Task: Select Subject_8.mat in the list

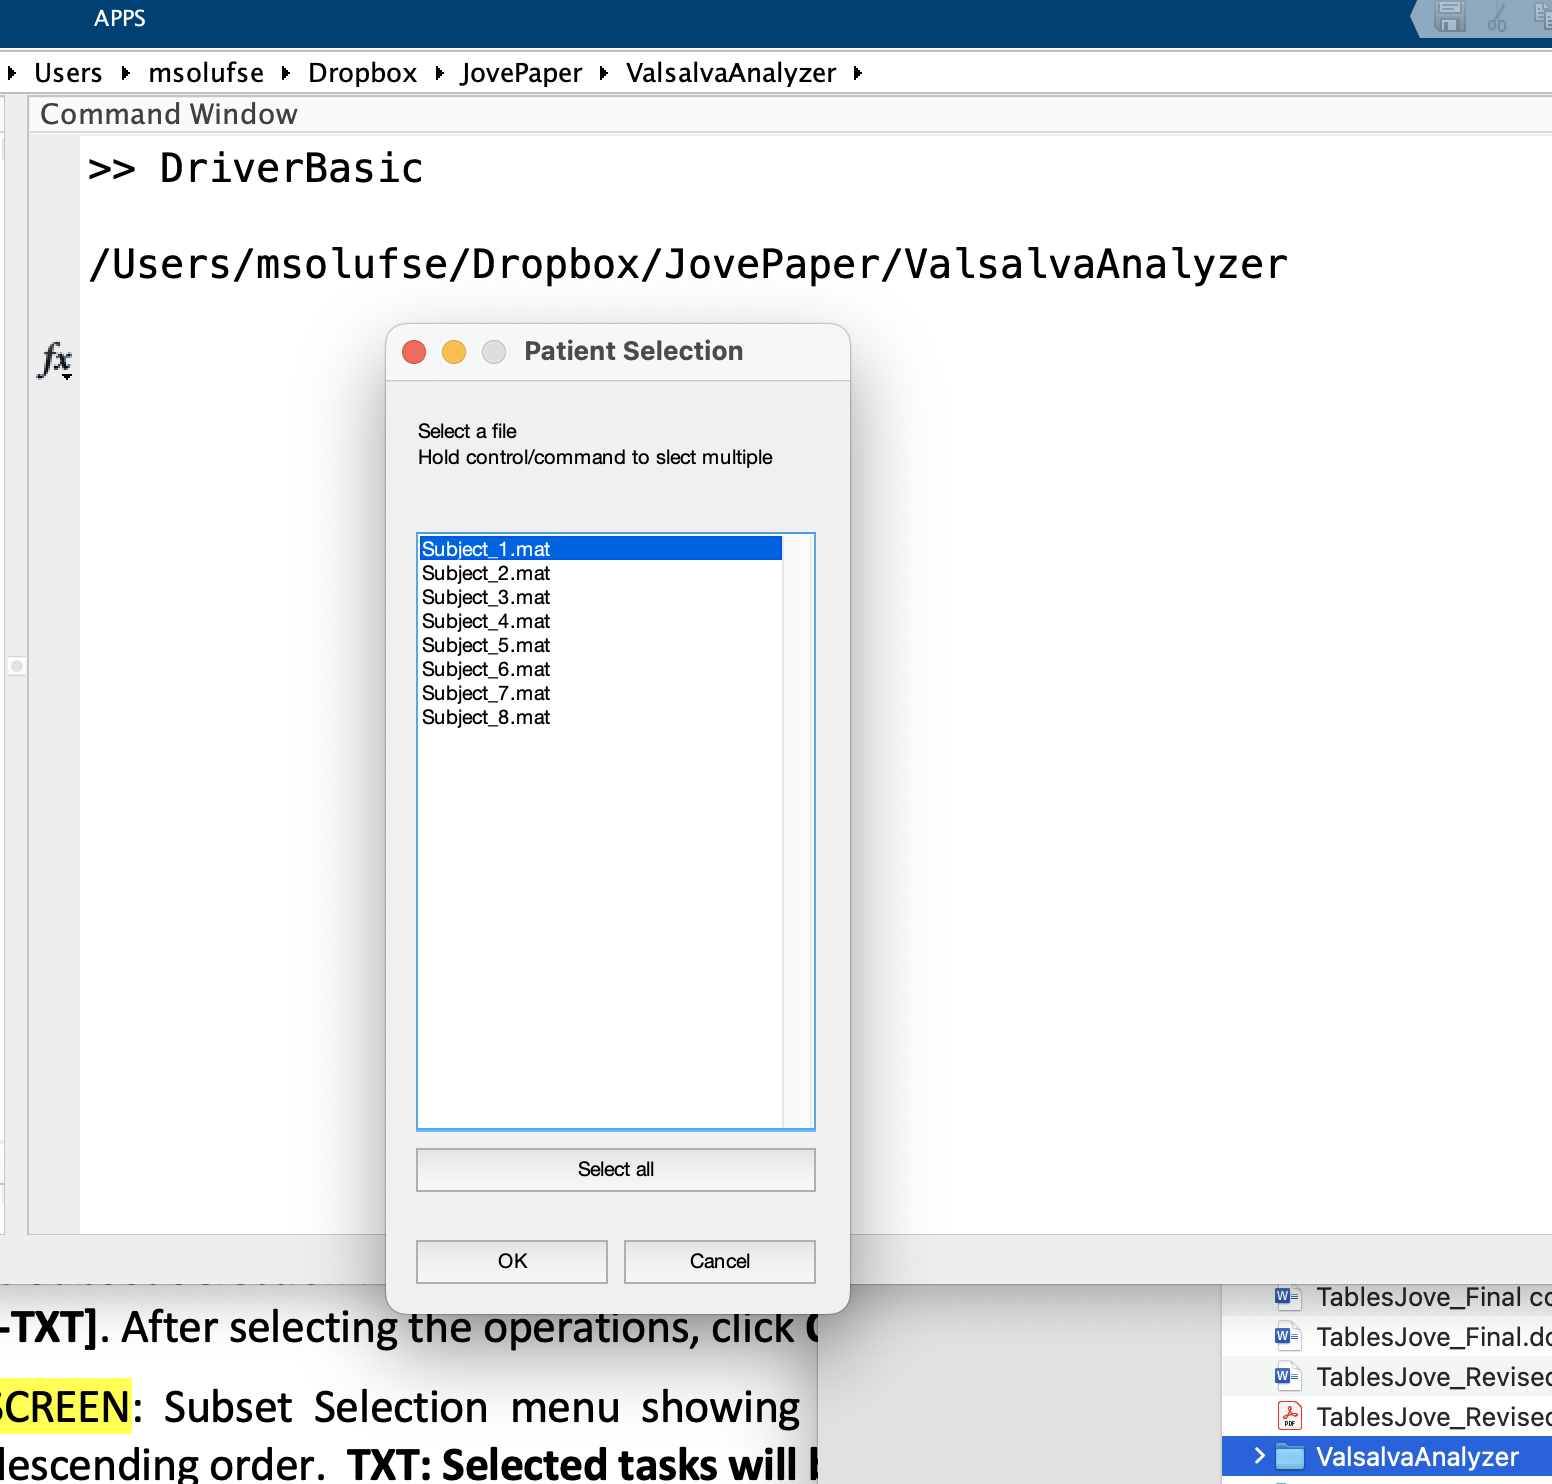Action: point(600,717)
